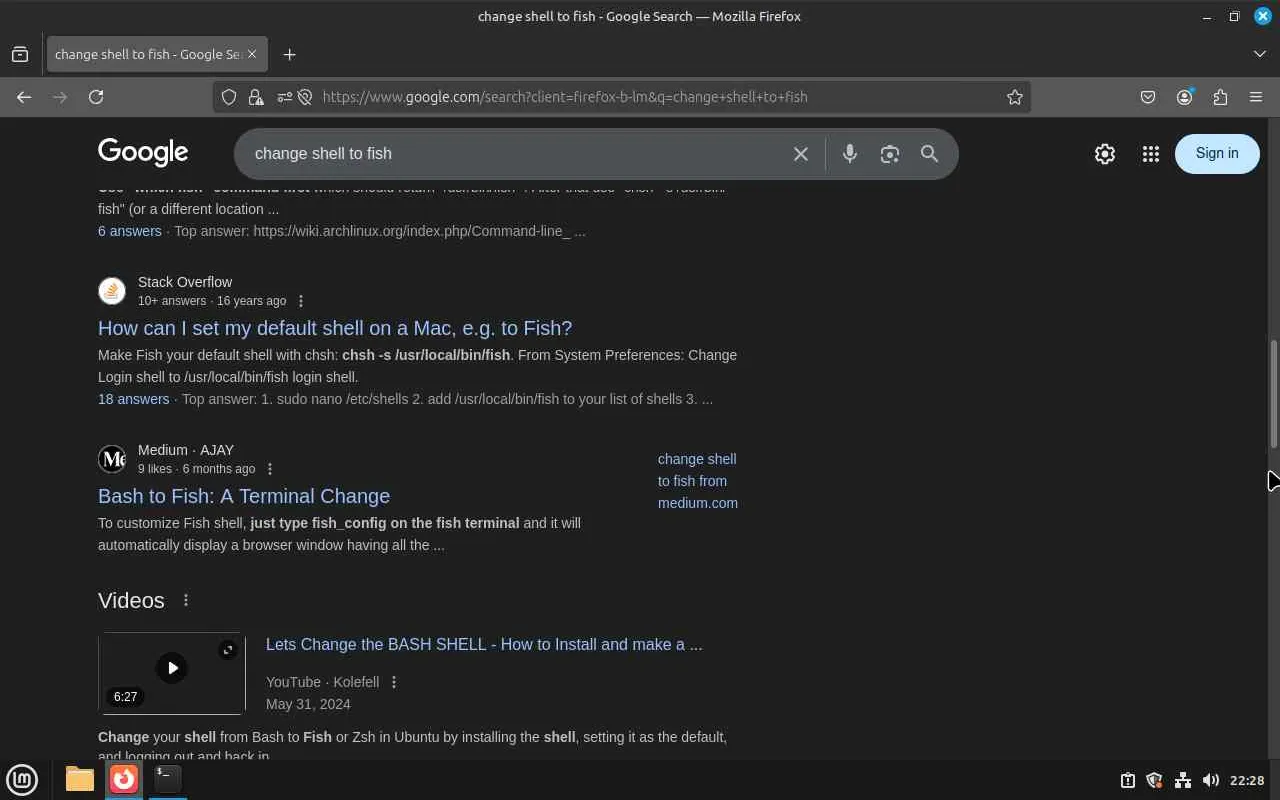Open the Linux Mint start menu
This screenshot has width=1280, height=800.
click(22, 779)
